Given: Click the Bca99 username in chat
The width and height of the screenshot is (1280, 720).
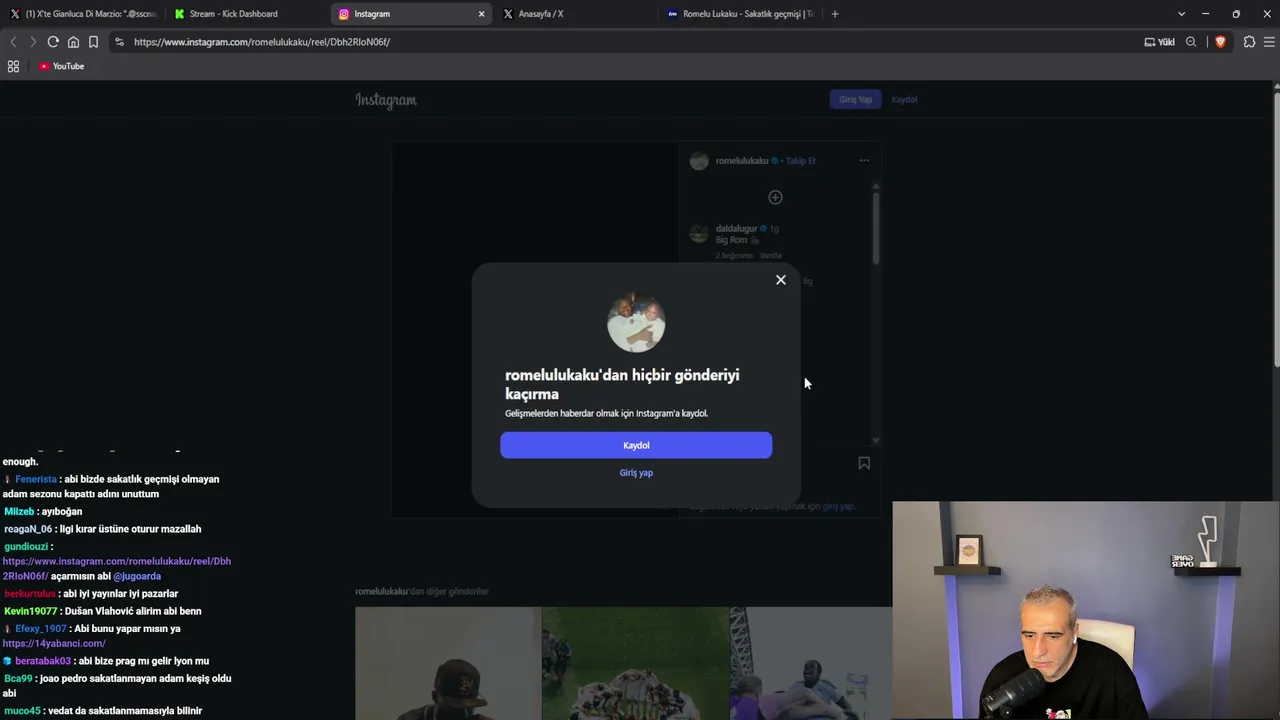Looking at the screenshot, I should pyautogui.click(x=18, y=678).
